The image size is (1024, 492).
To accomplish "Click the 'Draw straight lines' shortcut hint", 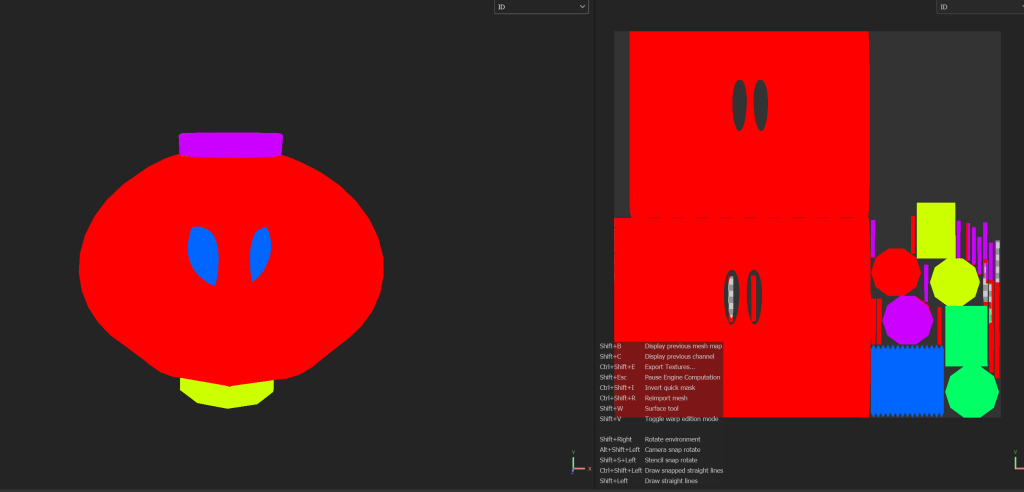I will click(x=671, y=481).
